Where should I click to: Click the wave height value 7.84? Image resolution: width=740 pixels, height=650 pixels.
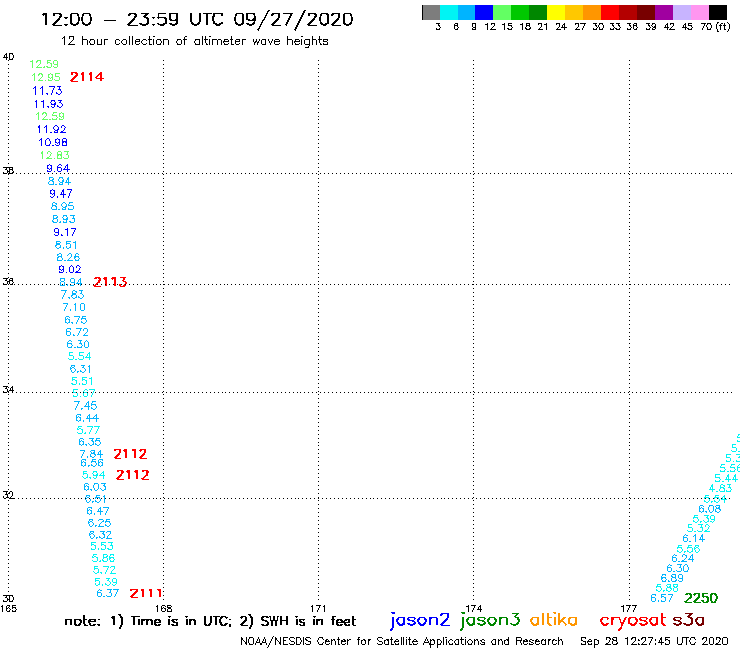91,454
